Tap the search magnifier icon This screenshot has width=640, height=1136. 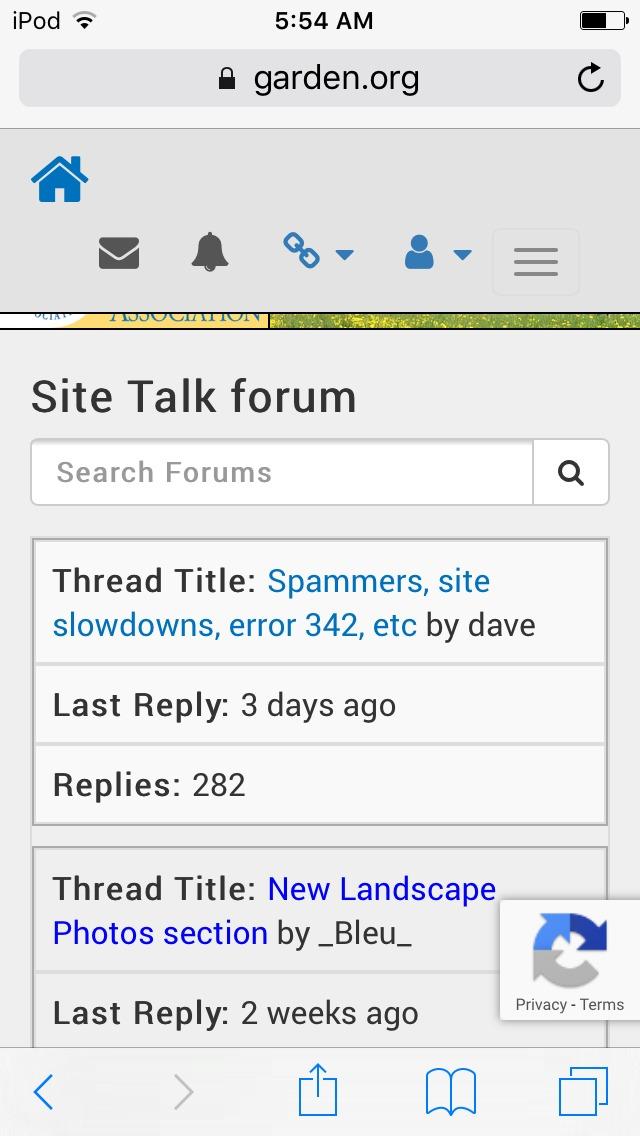click(571, 471)
